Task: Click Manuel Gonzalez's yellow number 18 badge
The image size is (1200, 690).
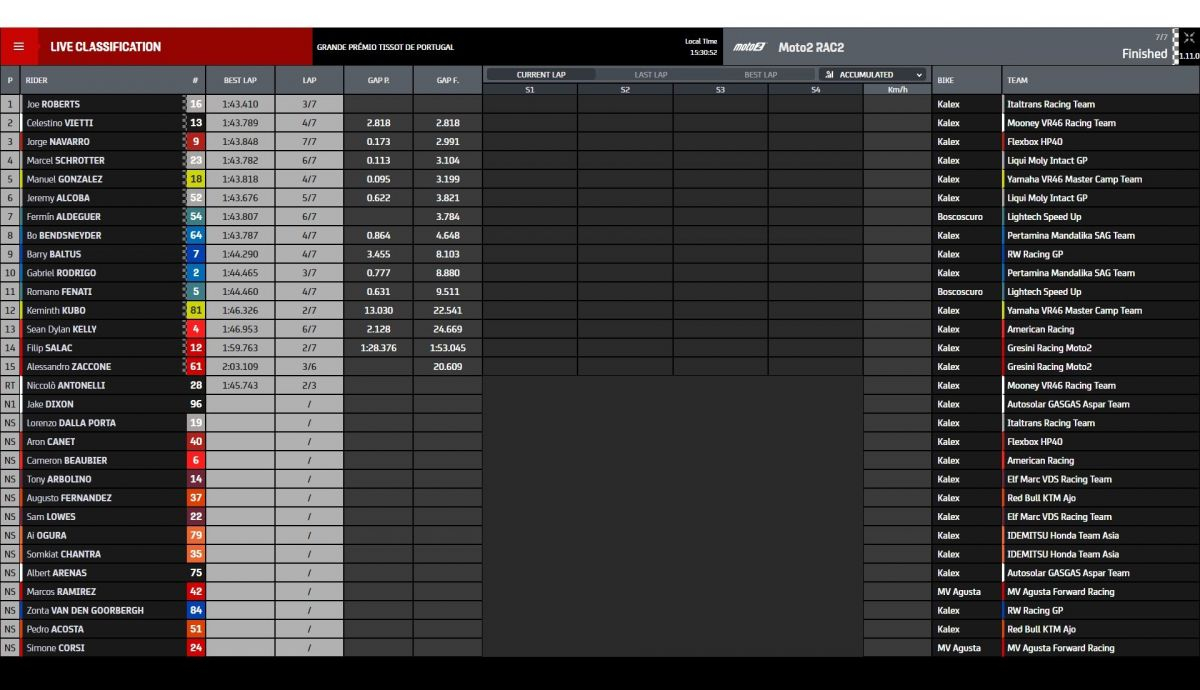Action: (x=195, y=179)
